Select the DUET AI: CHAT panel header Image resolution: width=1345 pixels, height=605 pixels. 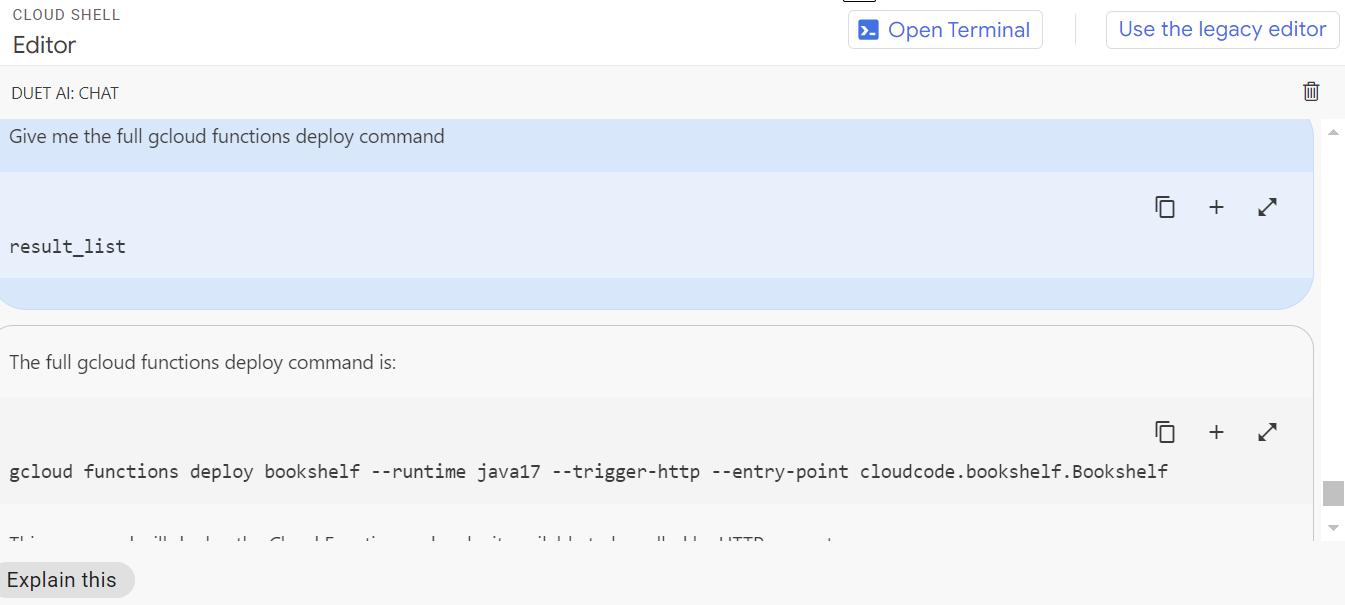coord(65,93)
